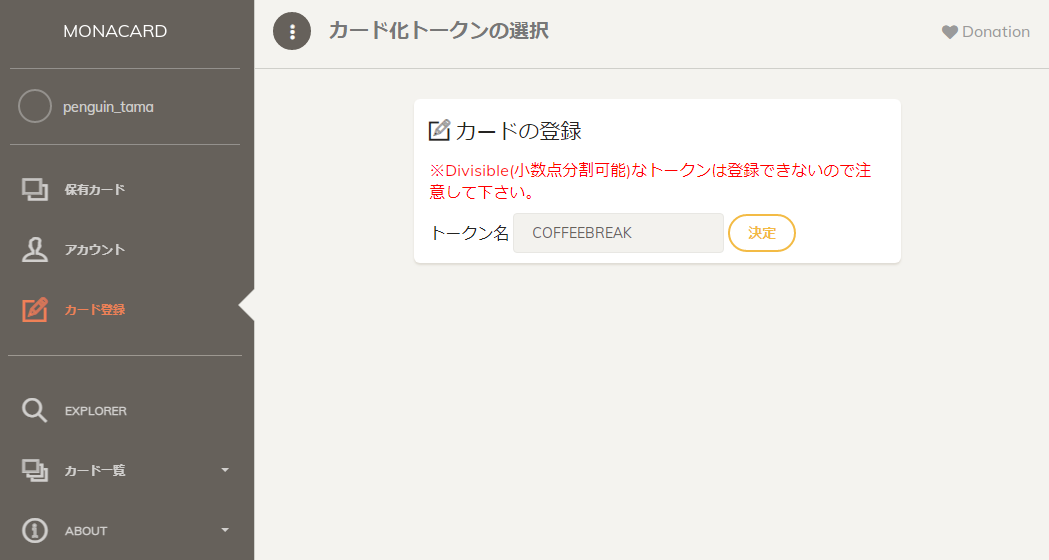Open アカウント menu item
This screenshot has width=1049, height=560.
[x=95, y=249]
